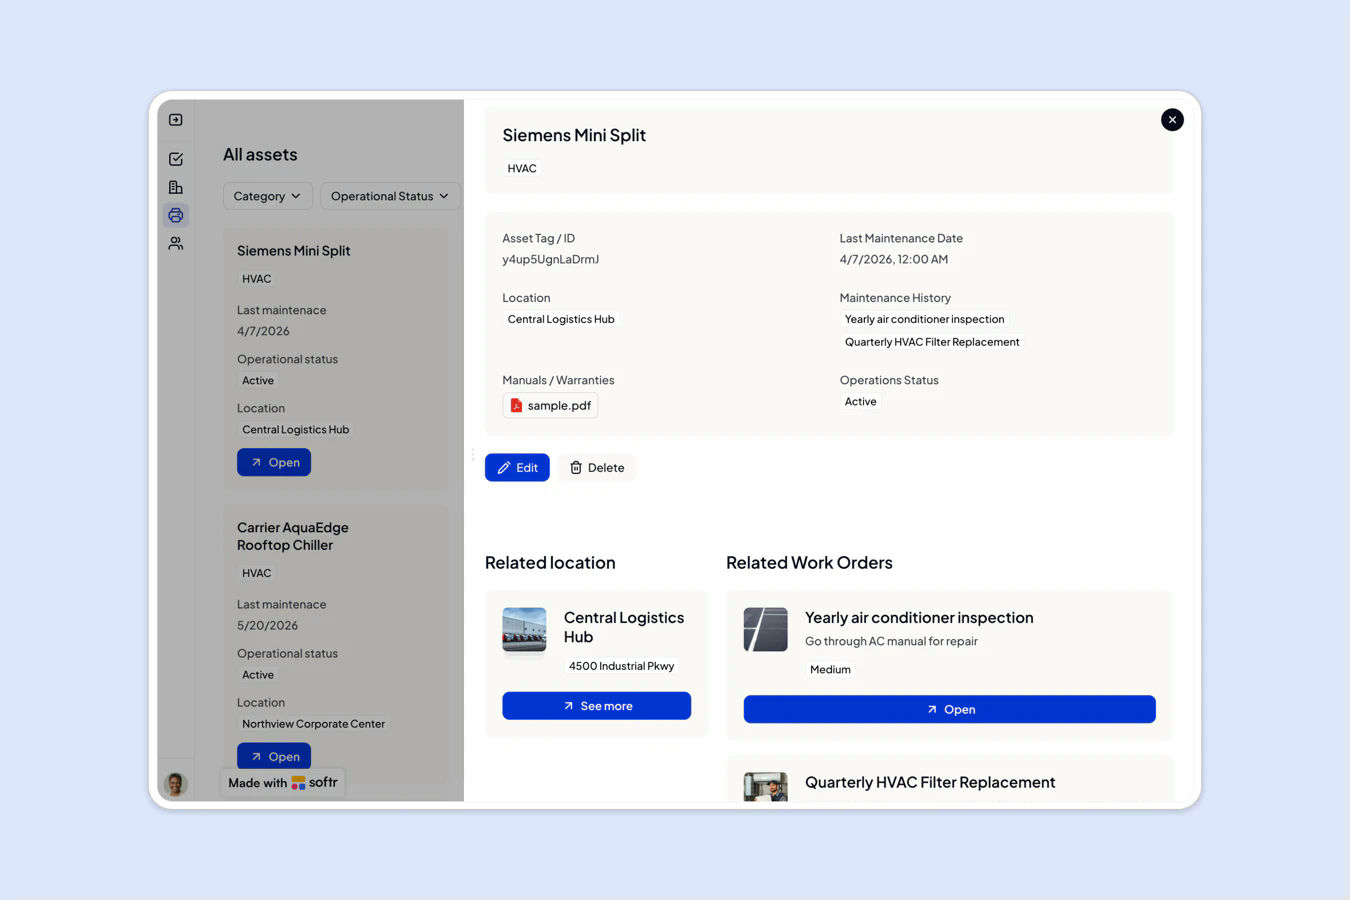The image size is (1350, 900).
Task: Click the 4/7/2026, 12:00 AM maintenance date
Action: point(894,259)
